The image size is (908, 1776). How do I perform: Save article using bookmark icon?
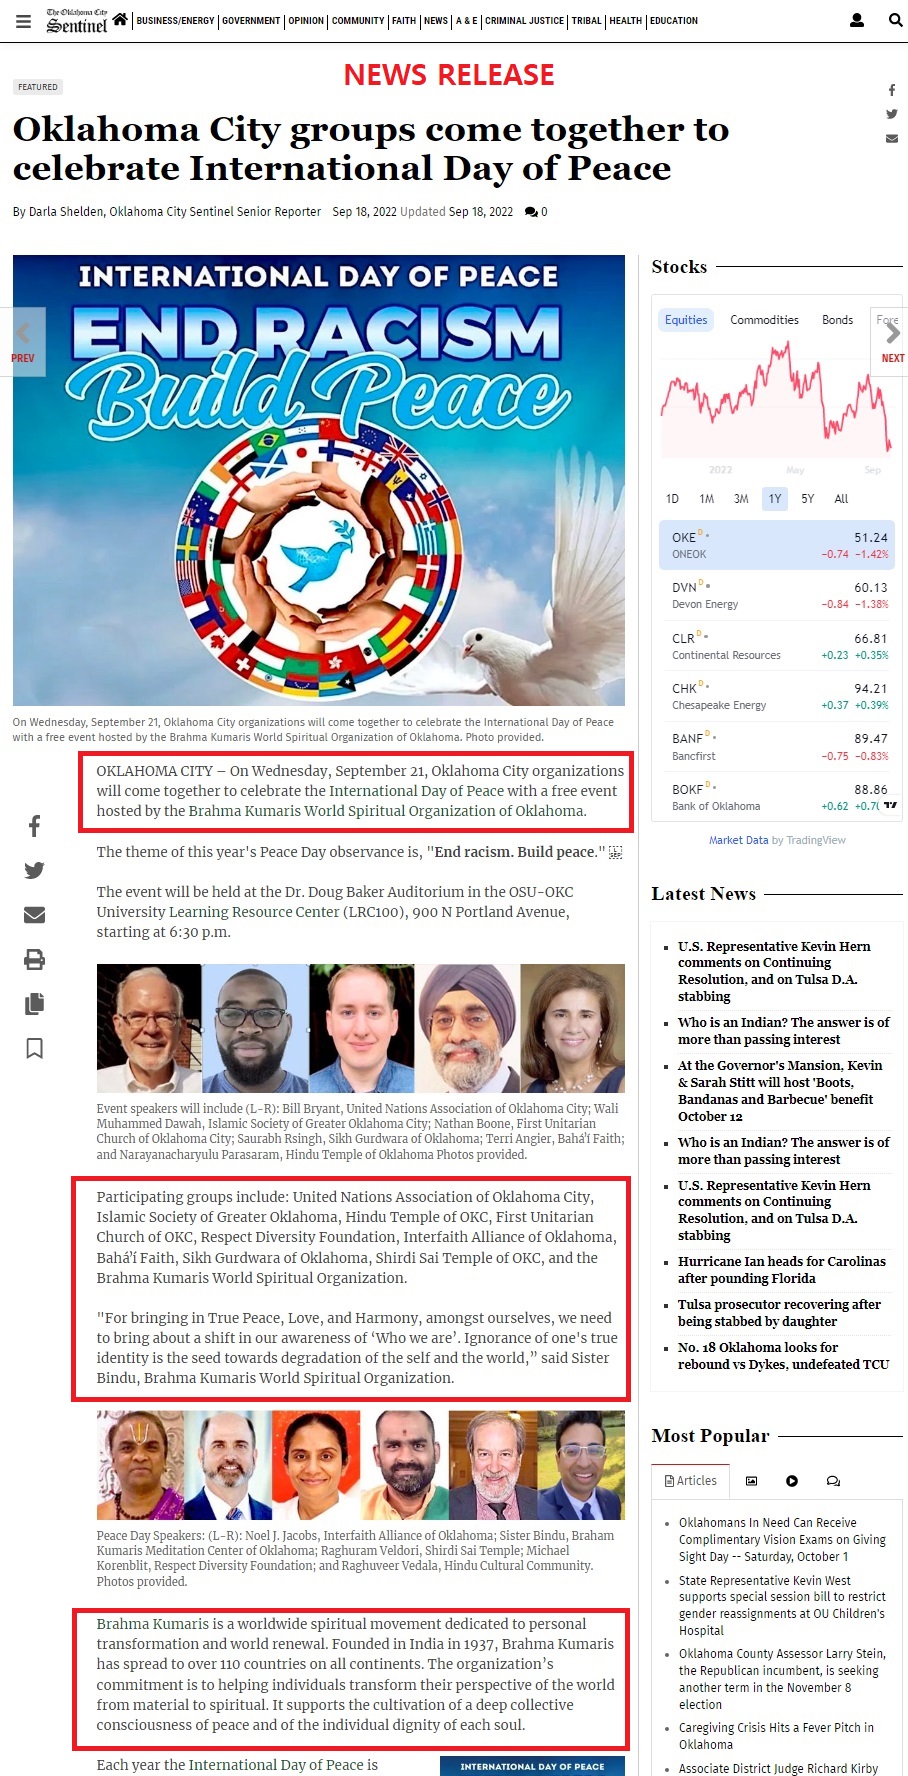tap(34, 1048)
